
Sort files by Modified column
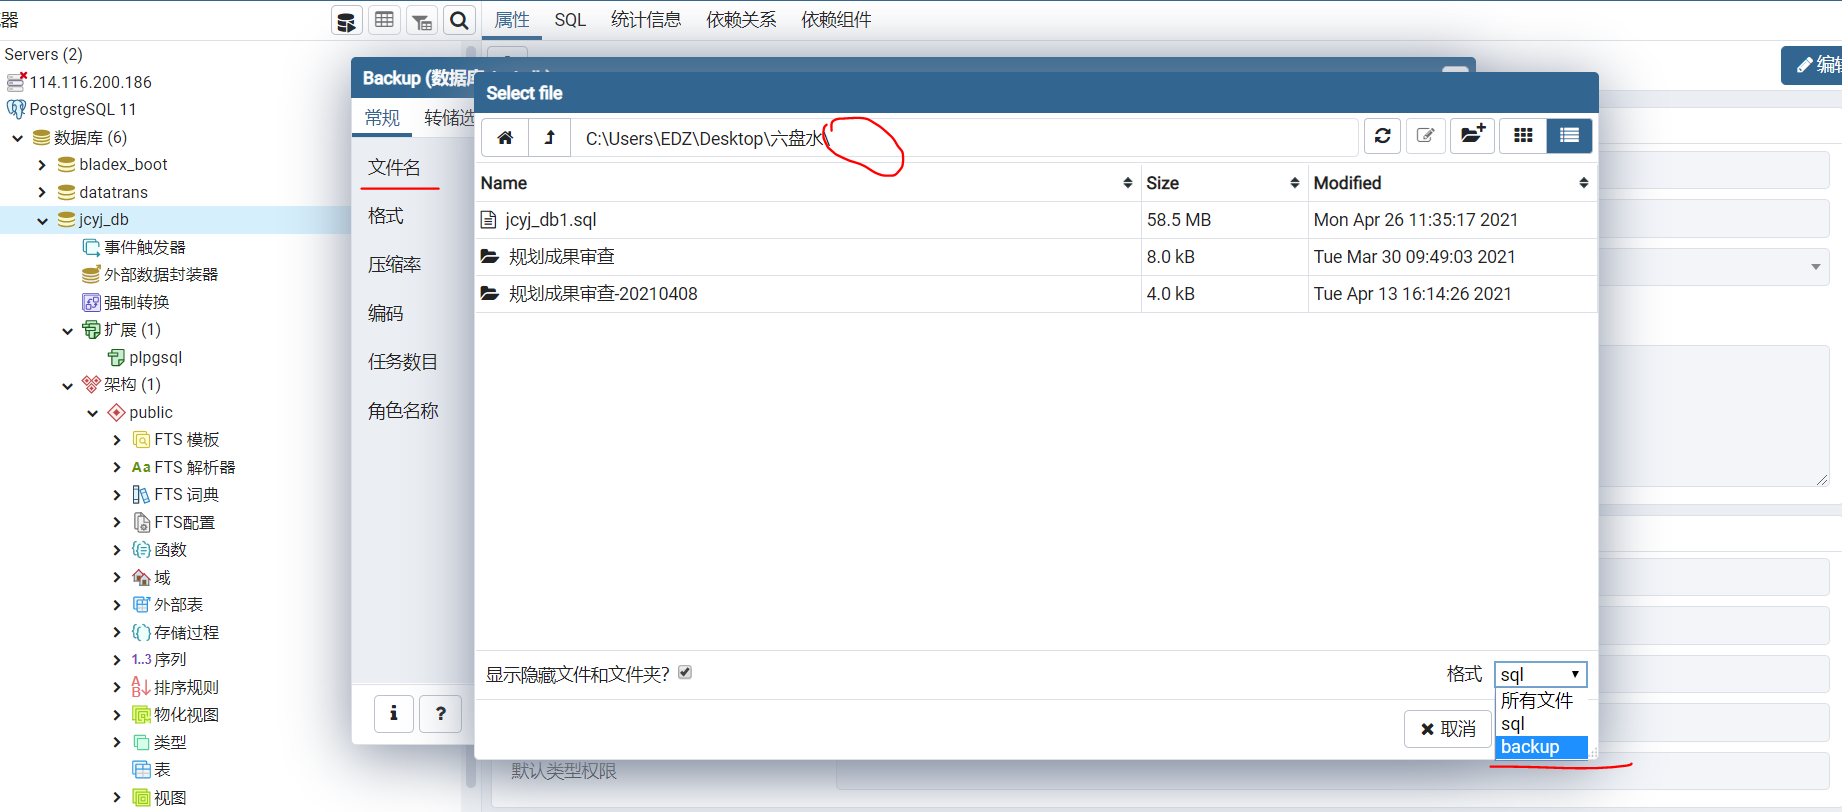click(x=1451, y=183)
